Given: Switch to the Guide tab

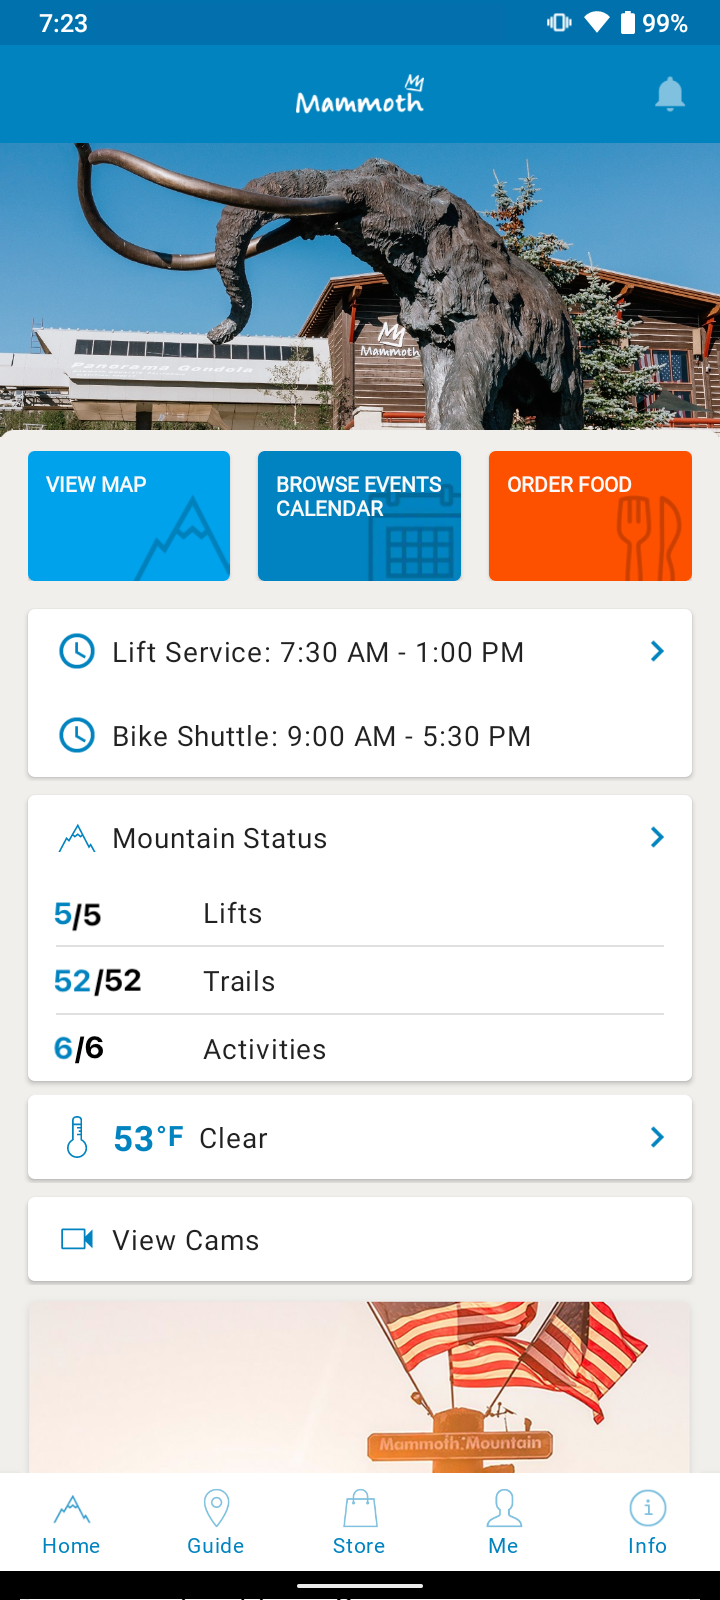Looking at the screenshot, I should click(216, 1522).
